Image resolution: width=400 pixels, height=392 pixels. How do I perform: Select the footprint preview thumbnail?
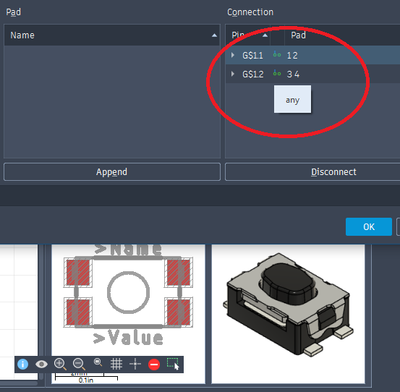128,314
